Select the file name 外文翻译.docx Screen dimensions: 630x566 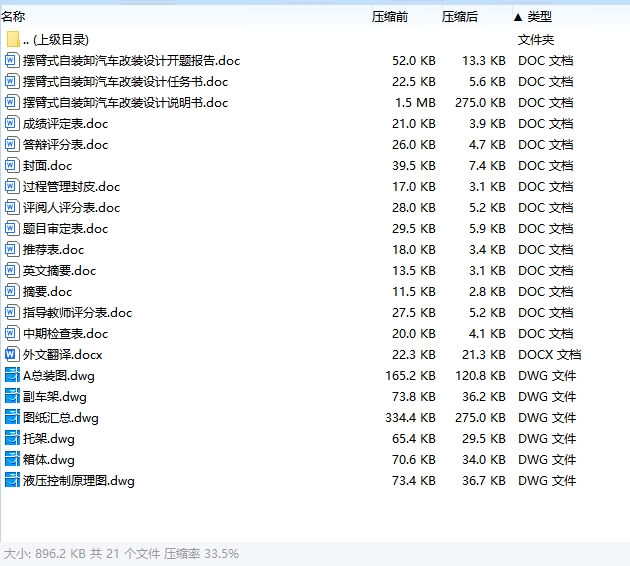pos(63,355)
